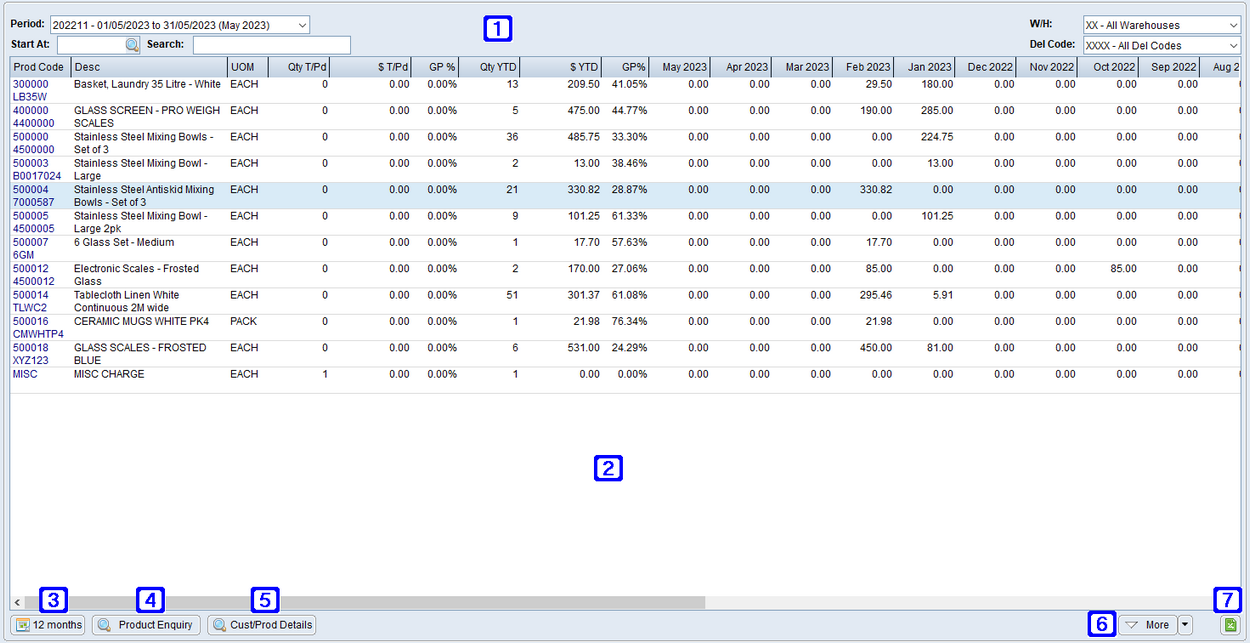Open Product Enquiry
Viewport: 1250px width, 643px height.
point(145,624)
